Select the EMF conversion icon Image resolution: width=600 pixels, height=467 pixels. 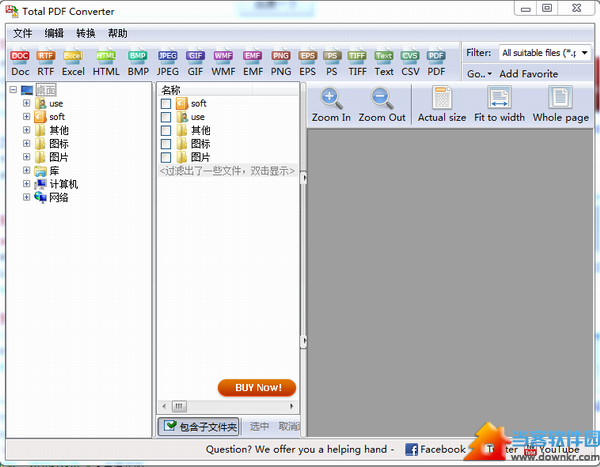253,64
